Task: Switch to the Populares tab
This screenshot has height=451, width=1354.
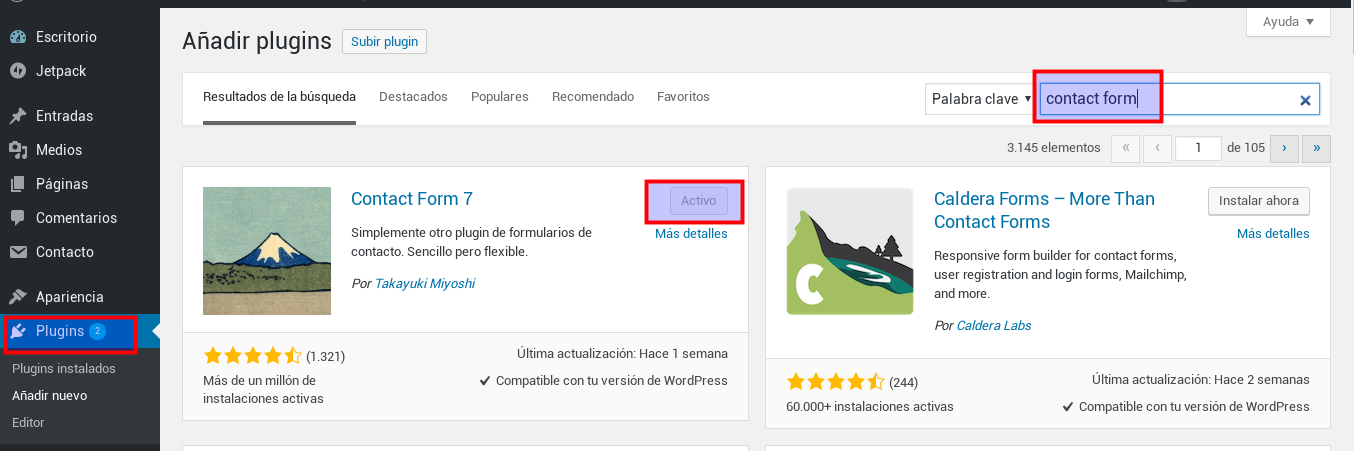Action: point(499,97)
